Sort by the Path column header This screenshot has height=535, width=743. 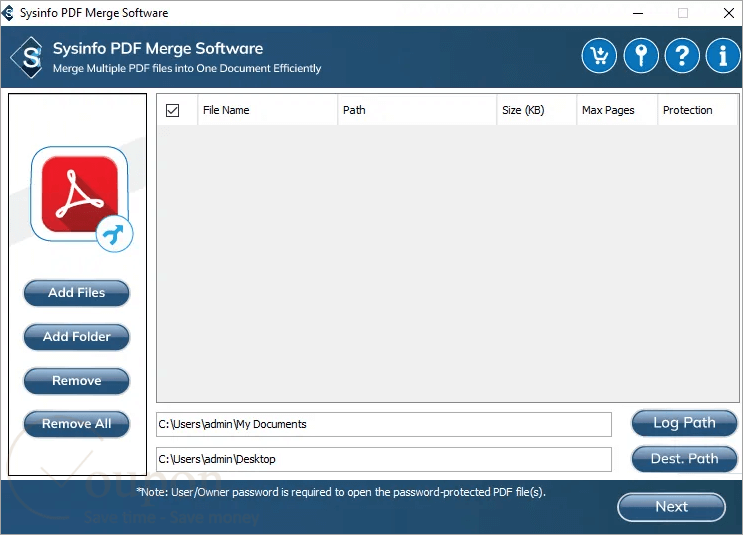[x=417, y=110]
